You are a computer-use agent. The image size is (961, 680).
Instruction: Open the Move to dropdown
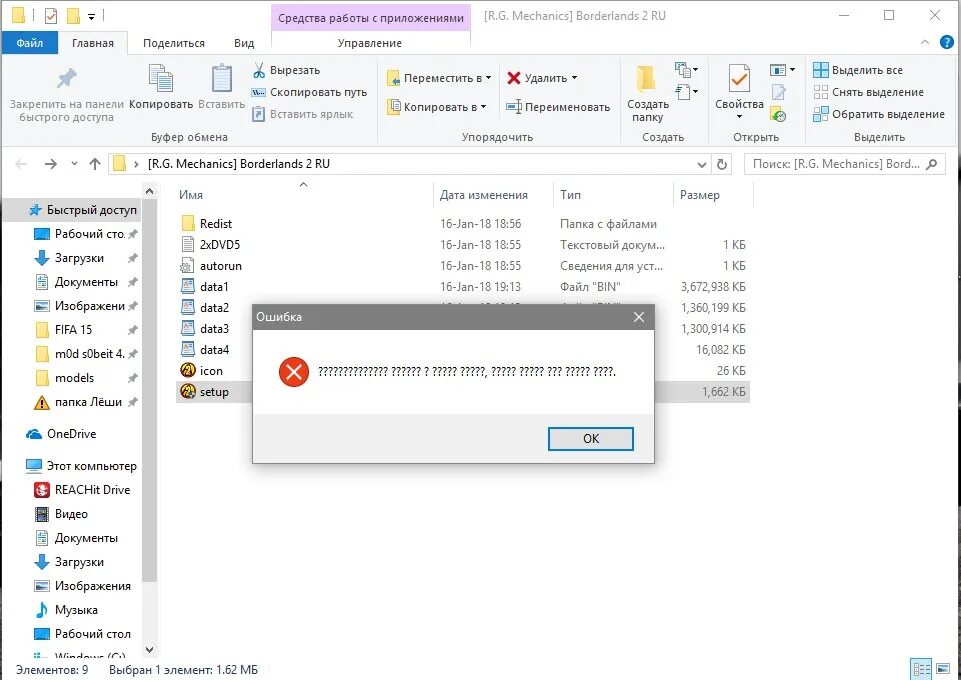click(439, 78)
